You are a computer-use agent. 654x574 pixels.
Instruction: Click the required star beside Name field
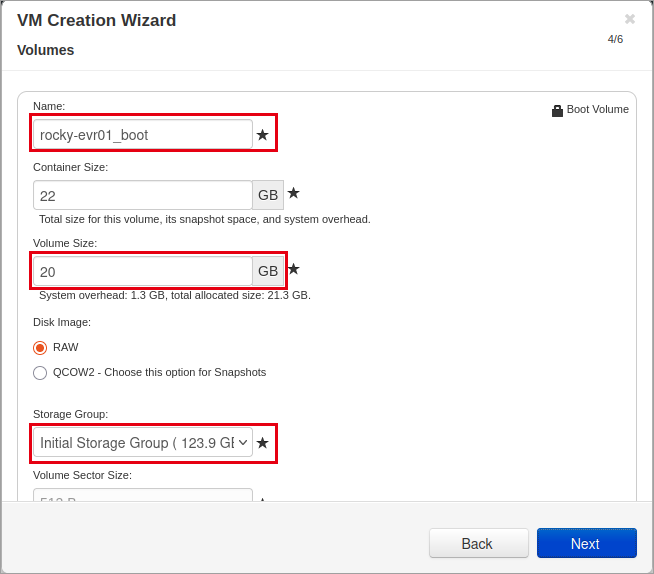click(x=262, y=135)
